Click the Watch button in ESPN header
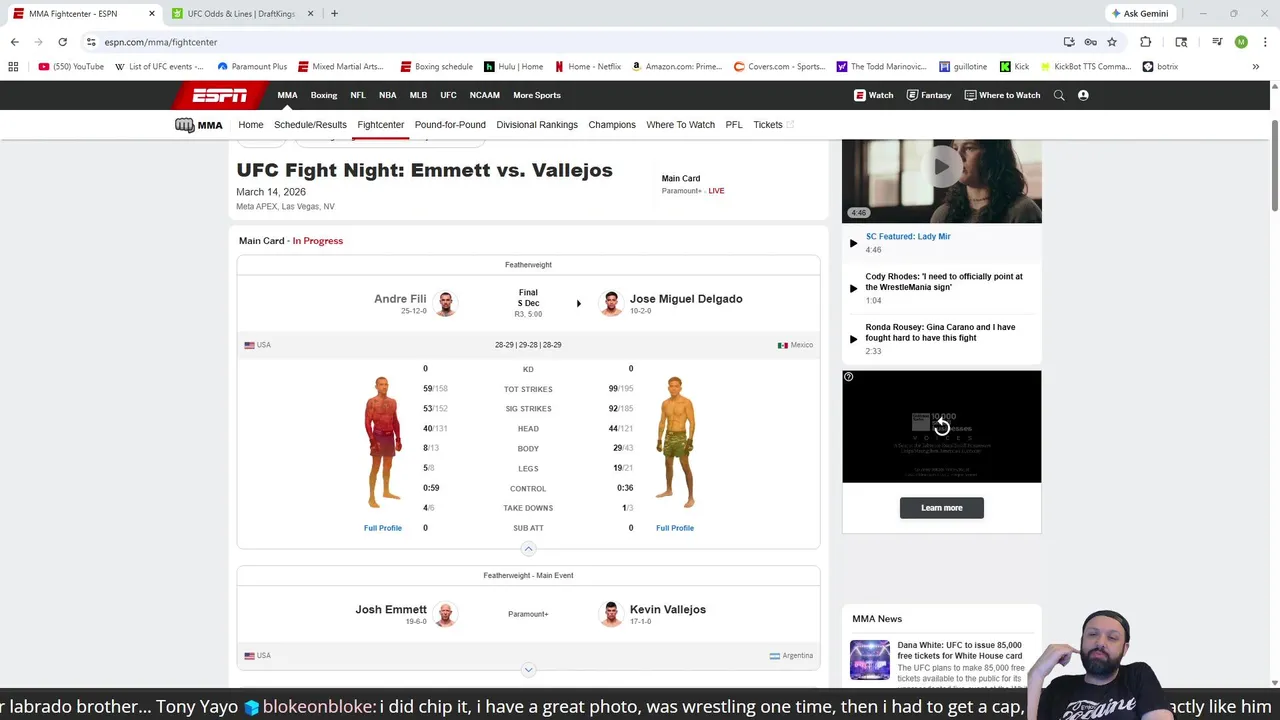The width and height of the screenshot is (1280, 720). [873, 95]
